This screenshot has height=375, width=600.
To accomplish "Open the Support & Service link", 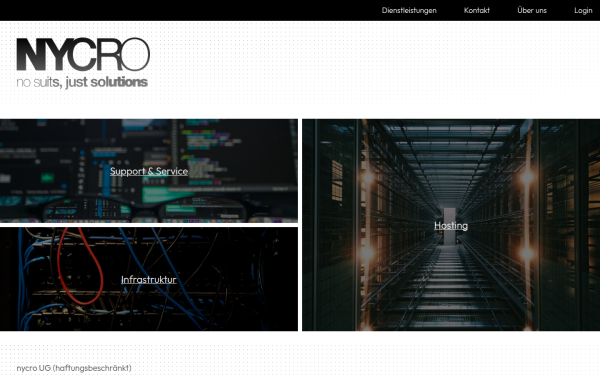I will 149,171.
